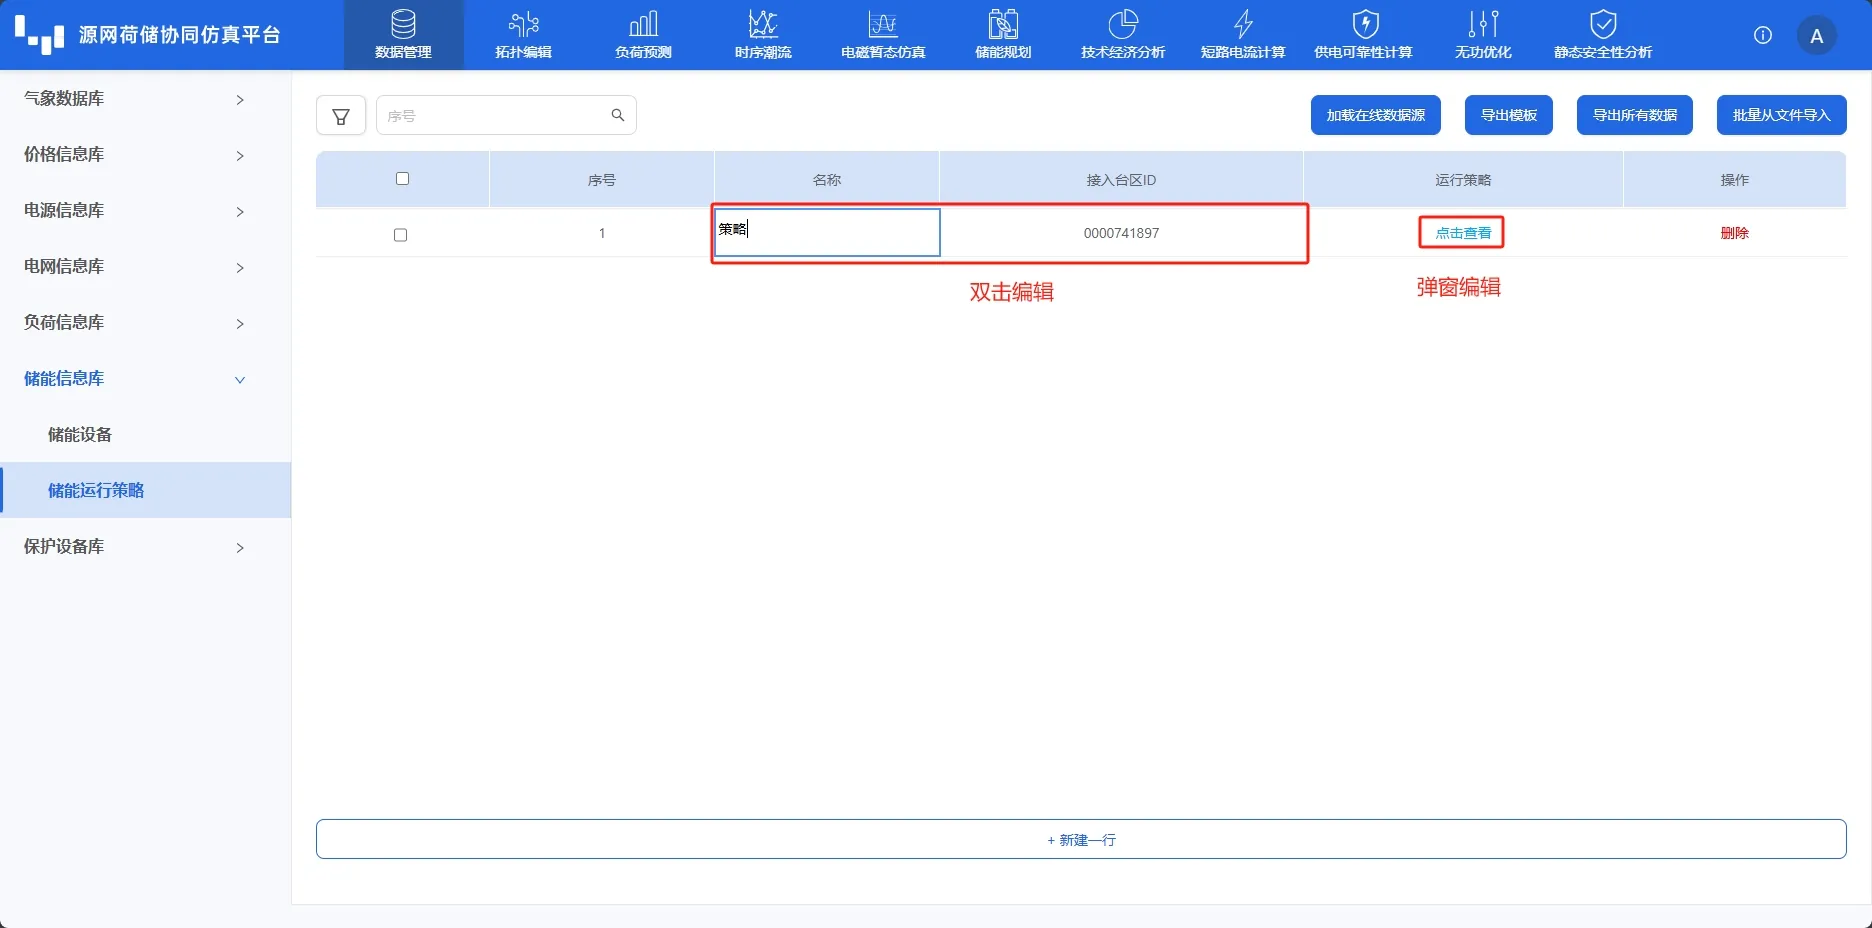
Task: Open the info circle icon in header
Action: [1762, 36]
